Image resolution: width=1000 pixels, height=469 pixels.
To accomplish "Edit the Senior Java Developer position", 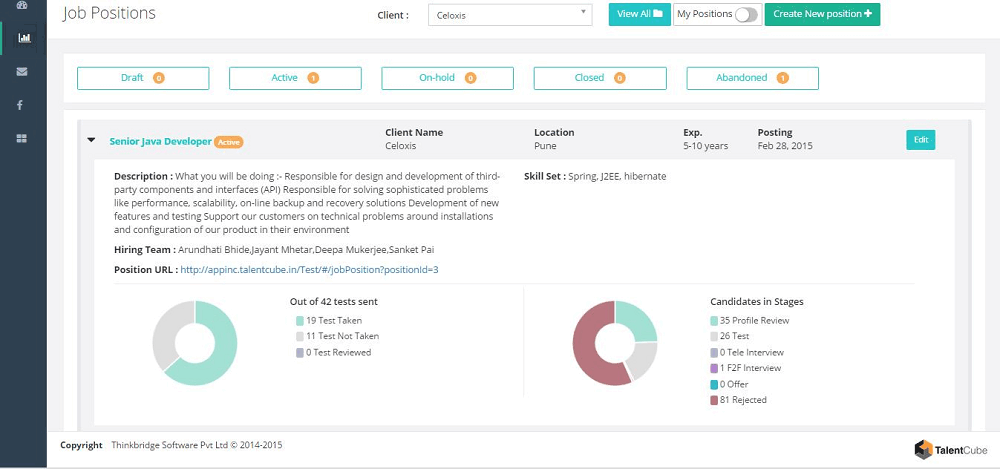I will 920,140.
